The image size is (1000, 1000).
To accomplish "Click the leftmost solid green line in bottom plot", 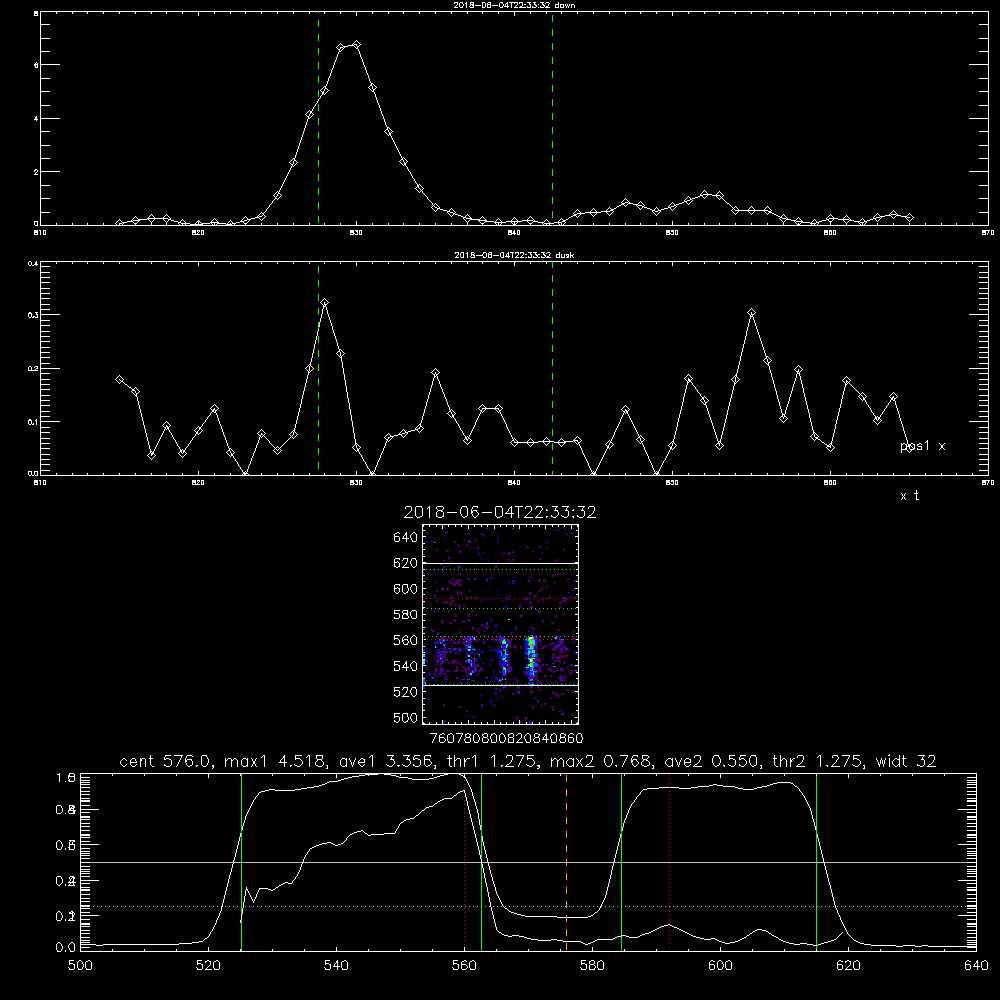I will (242, 861).
